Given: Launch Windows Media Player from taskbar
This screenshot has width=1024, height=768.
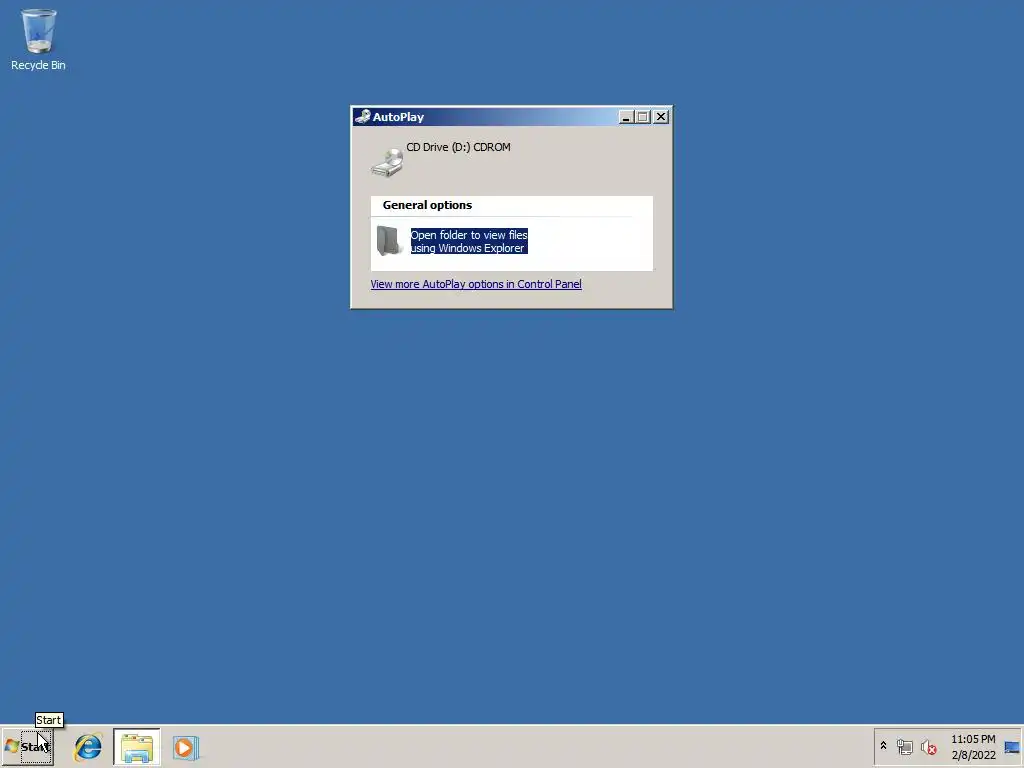Looking at the screenshot, I should [x=185, y=747].
